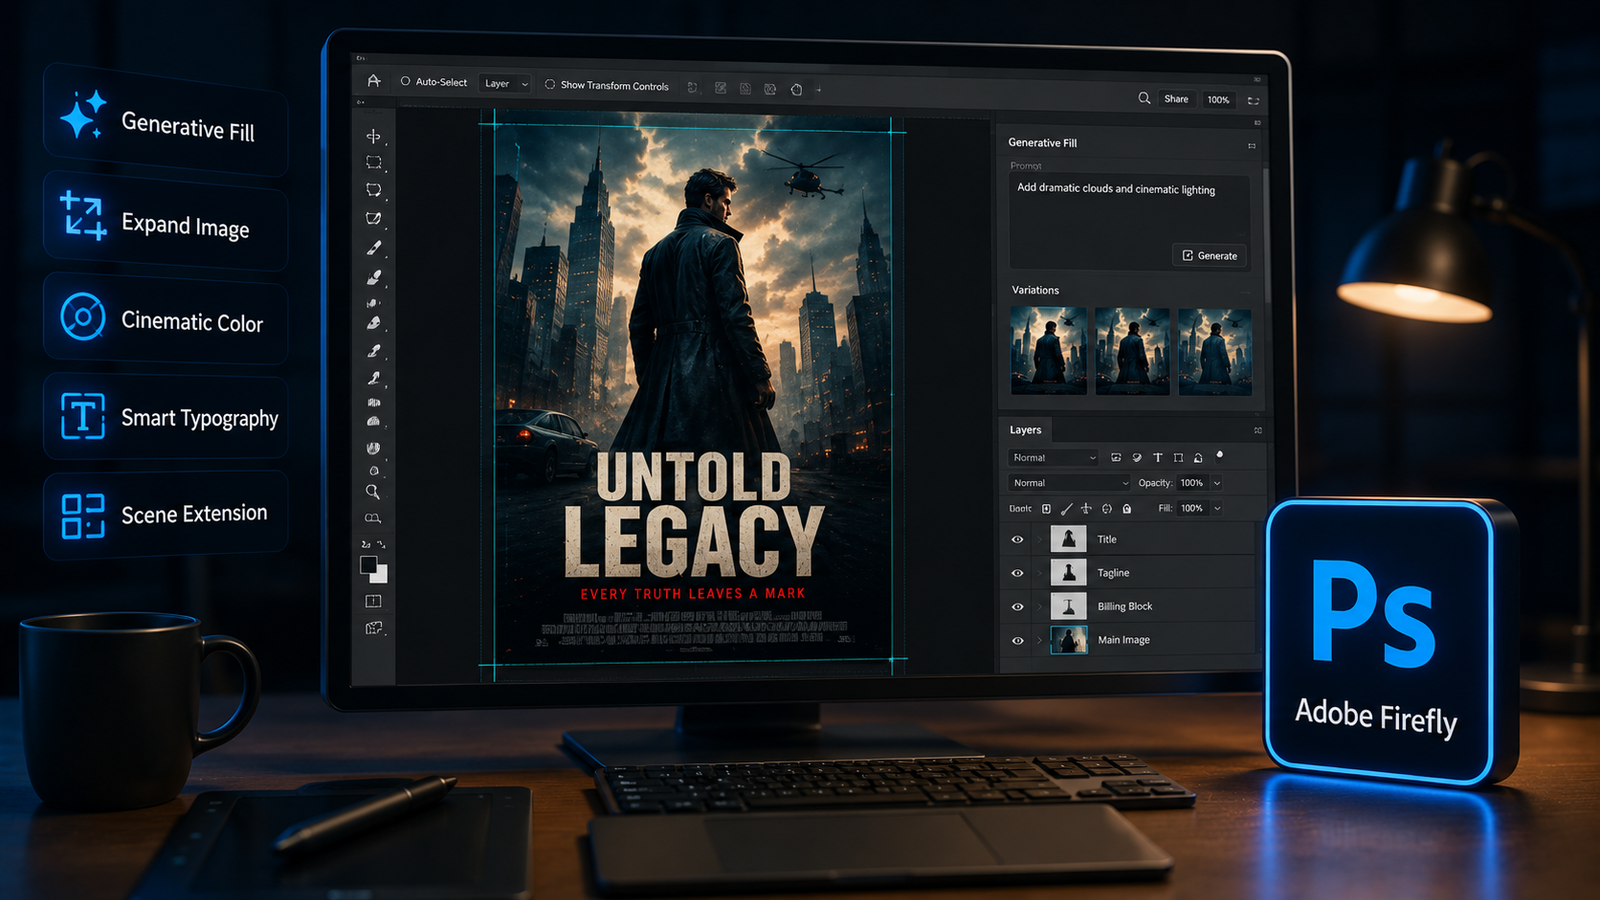The width and height of the screenshot is (1600, 900).
Task: Click the Scene Extension feature card
Action: click(166, 514)
